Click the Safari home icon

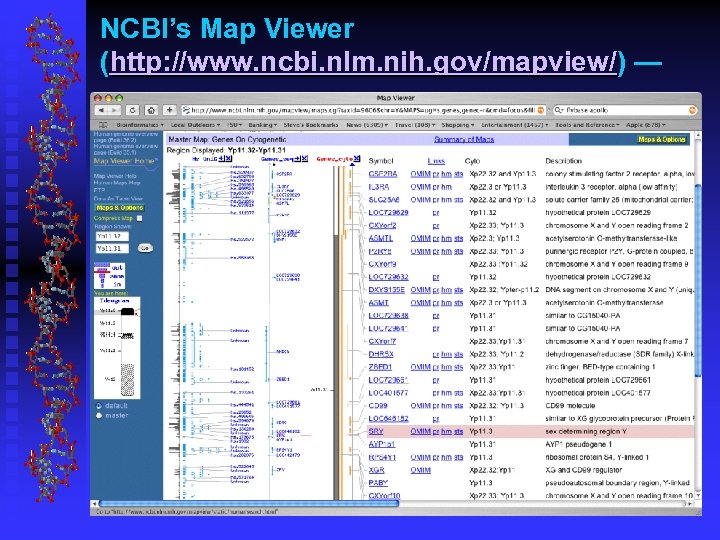tap(151, 110)
